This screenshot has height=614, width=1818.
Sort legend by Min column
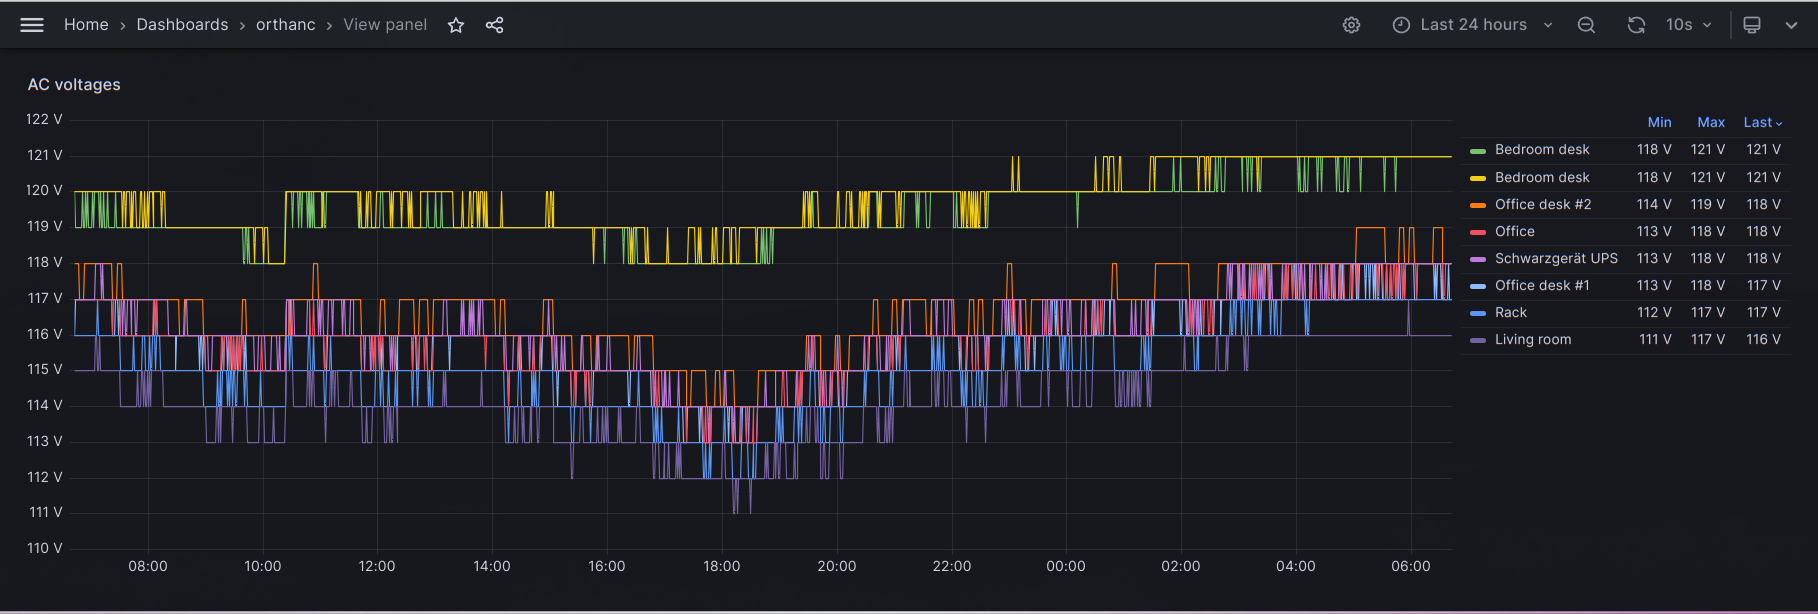click(1659, 122)
